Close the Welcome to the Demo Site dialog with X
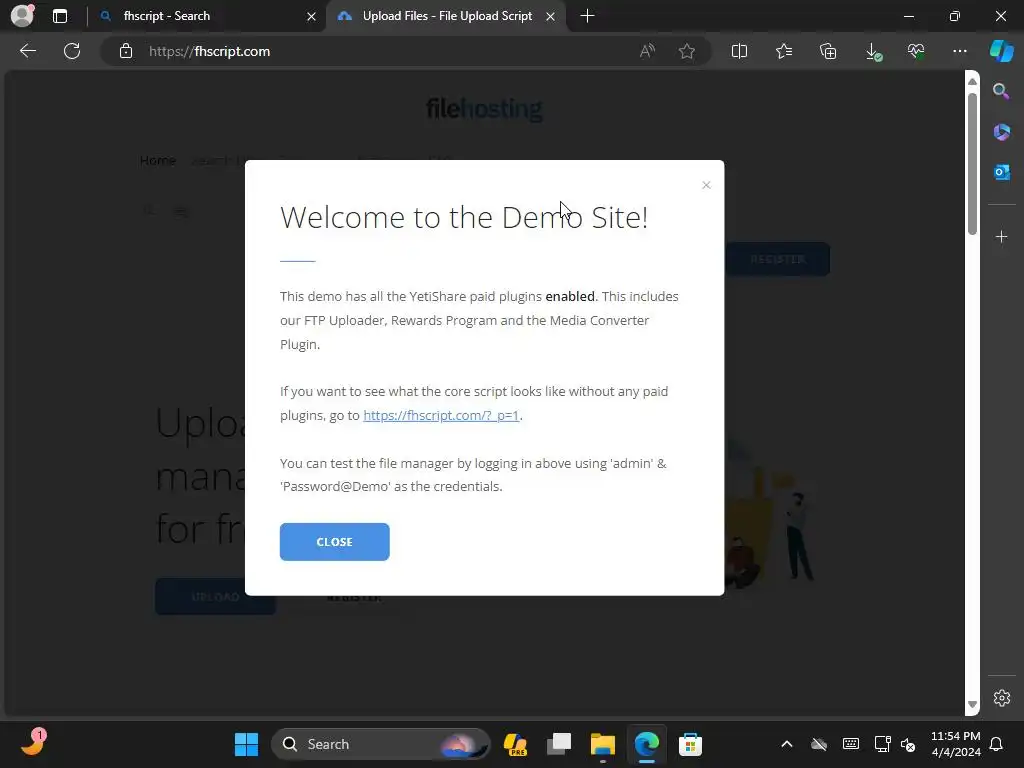 [x=706, y=185]
